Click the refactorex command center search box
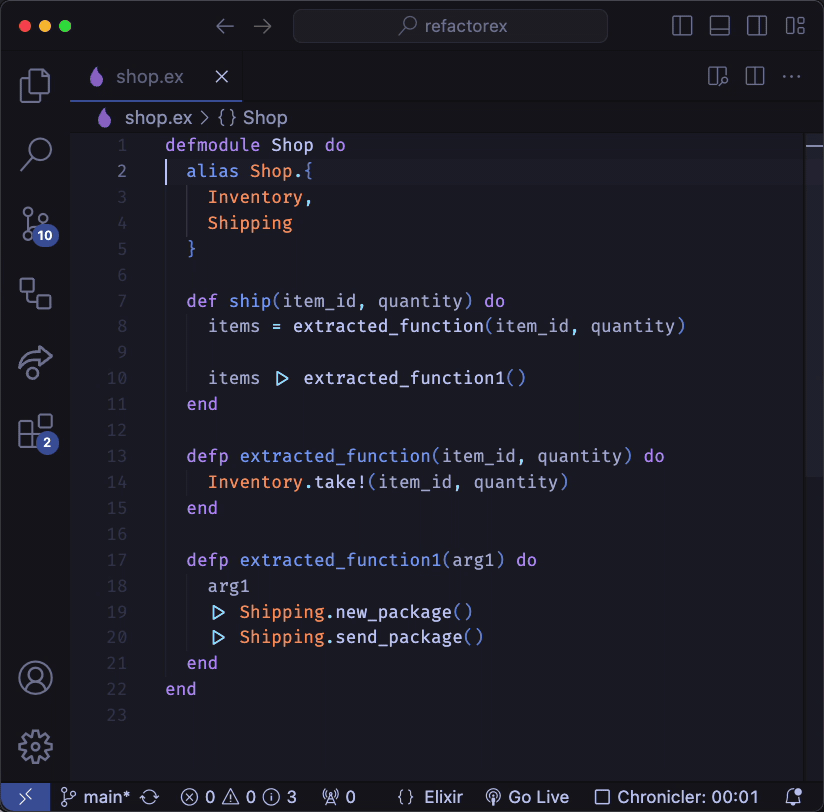 450,26
